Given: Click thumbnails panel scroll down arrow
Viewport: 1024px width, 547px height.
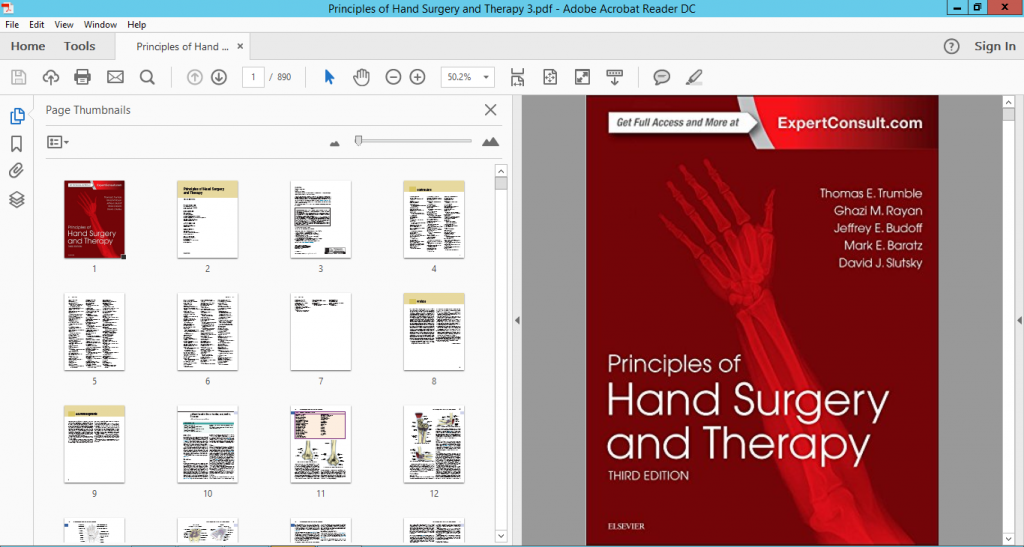Looking at the screenshot, I should (x=501, y=536).
